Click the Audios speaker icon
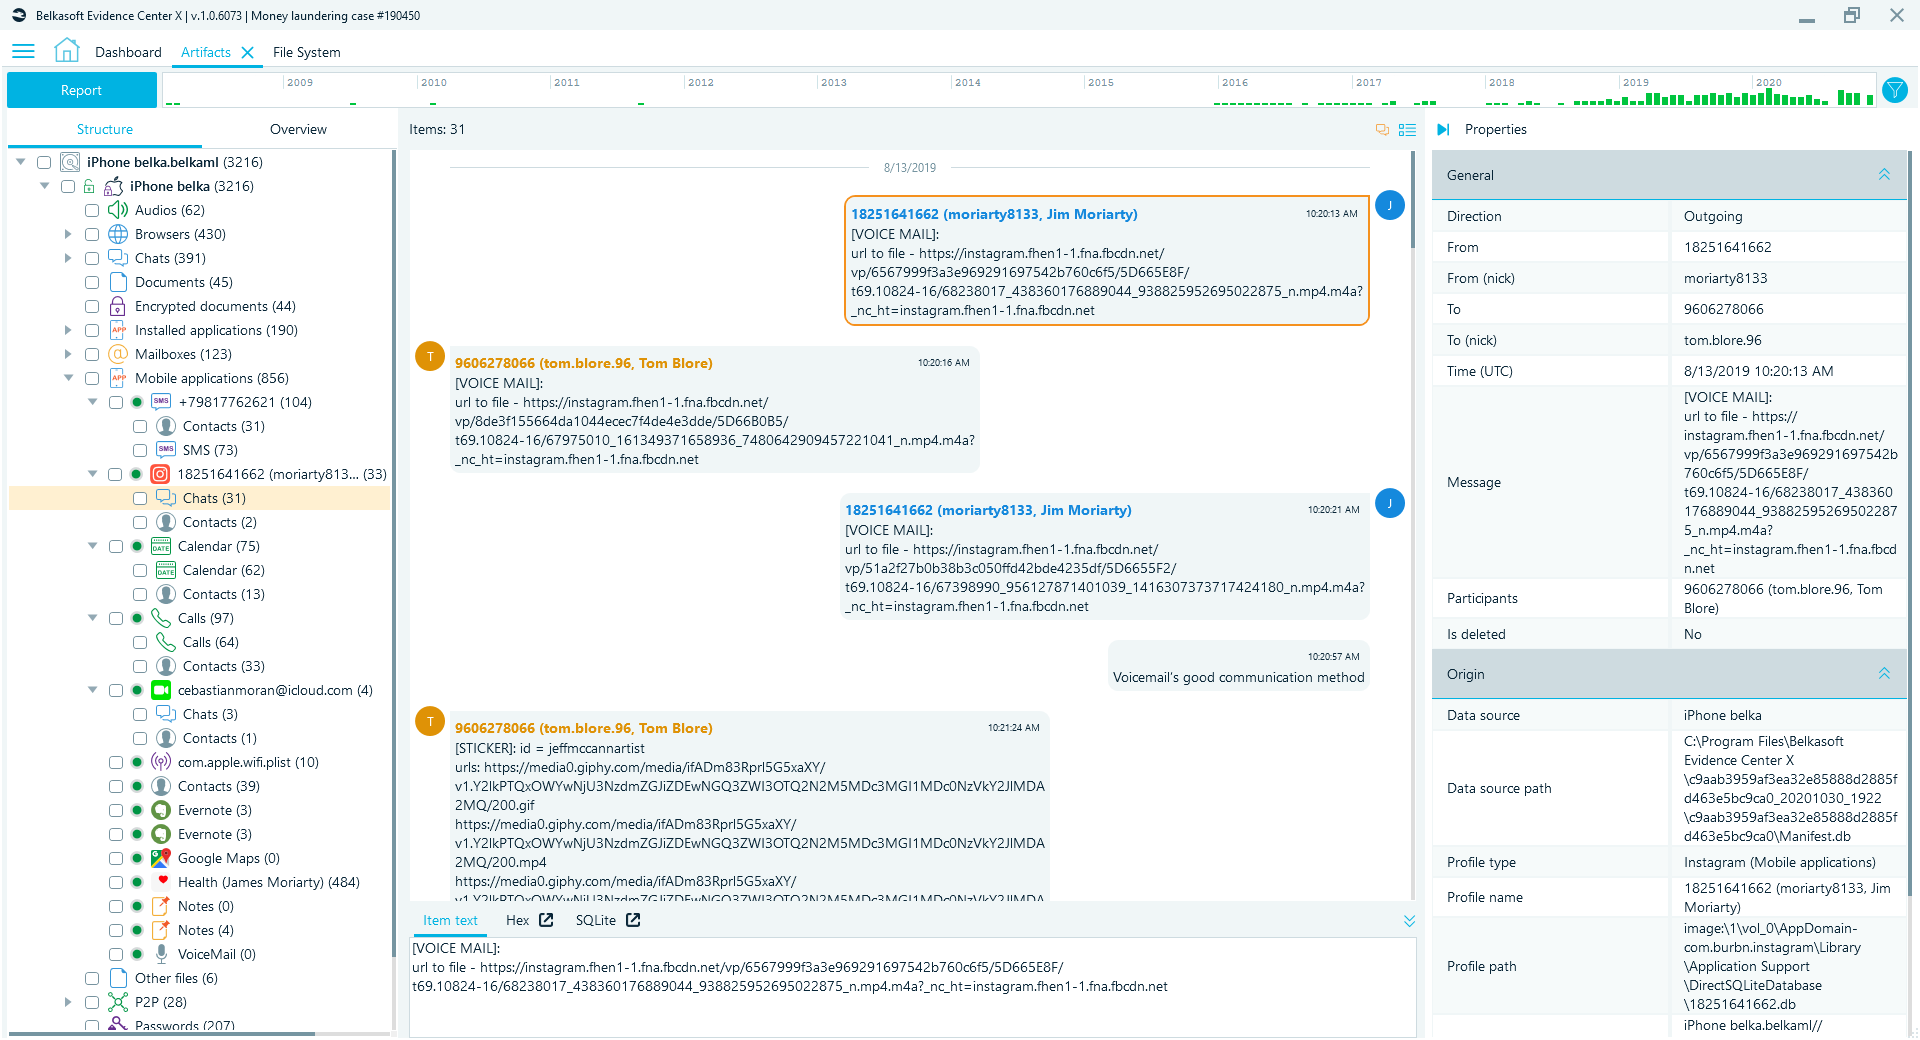1920x1040 pixels. point(118,210)
